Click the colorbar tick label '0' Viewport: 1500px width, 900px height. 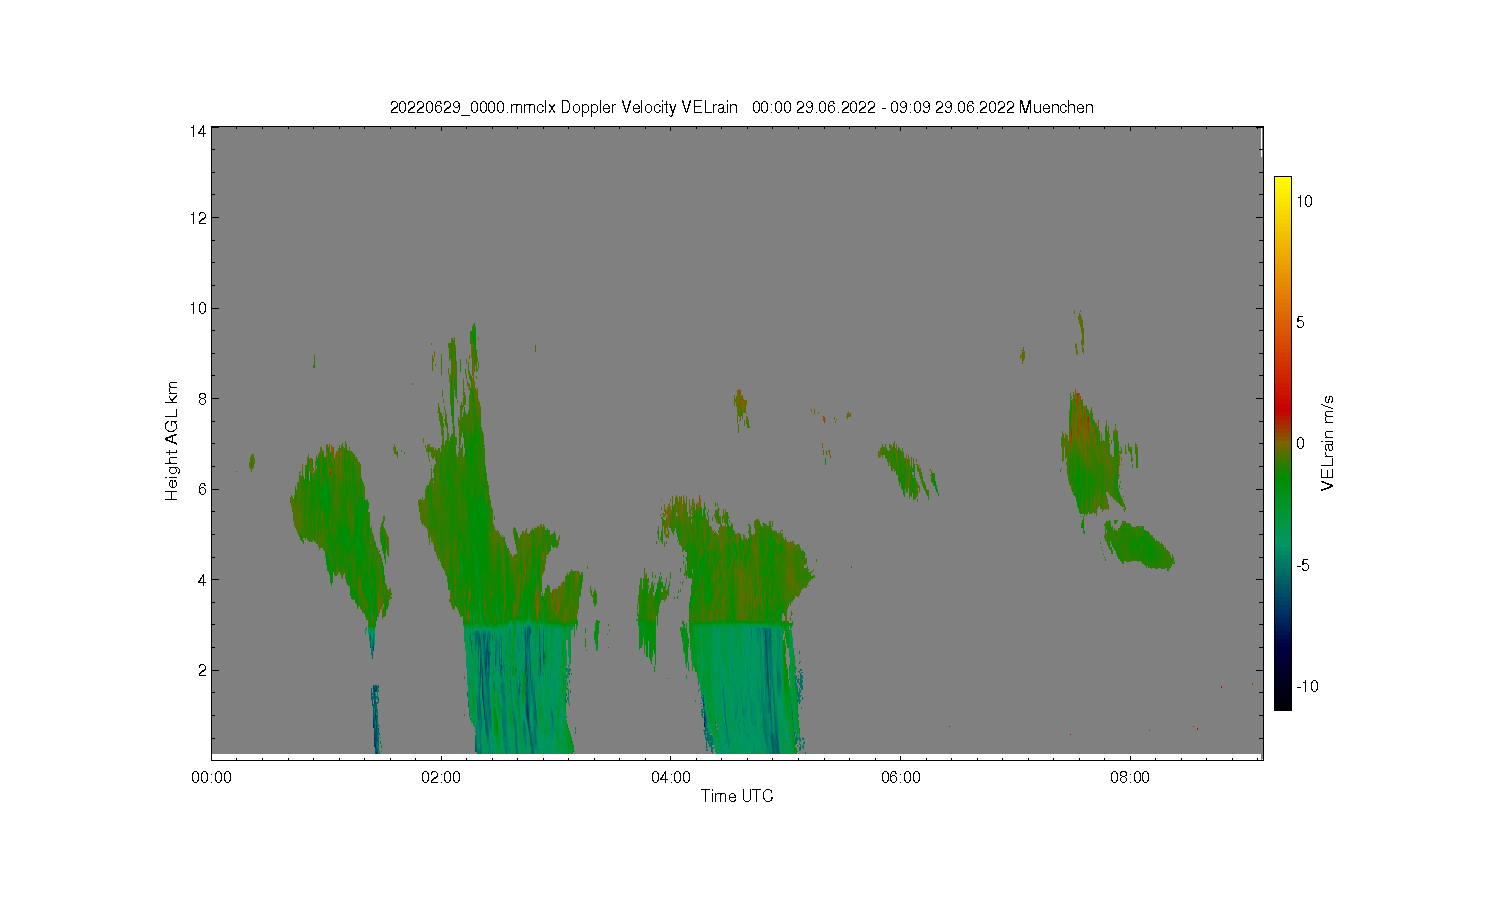click(x=1300, y=443)
